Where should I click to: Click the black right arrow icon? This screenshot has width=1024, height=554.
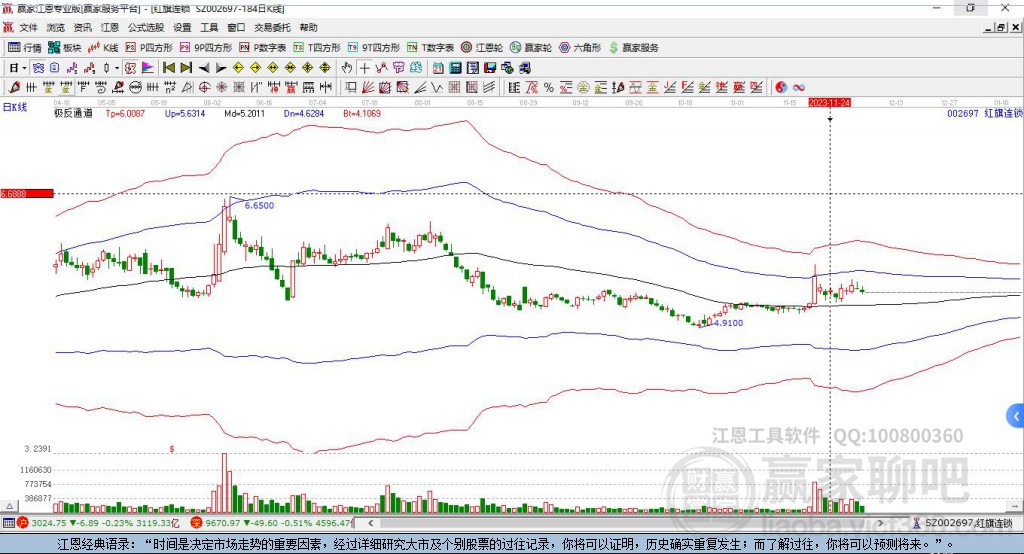221,68
